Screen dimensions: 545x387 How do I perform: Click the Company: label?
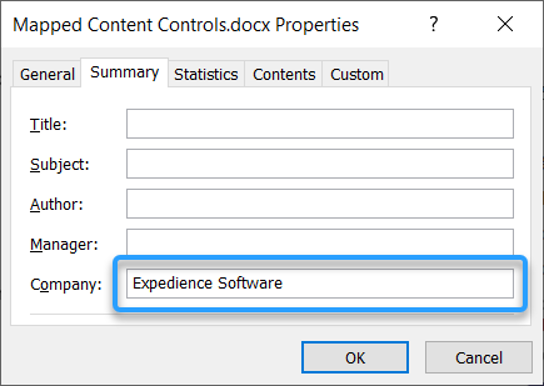66,285
